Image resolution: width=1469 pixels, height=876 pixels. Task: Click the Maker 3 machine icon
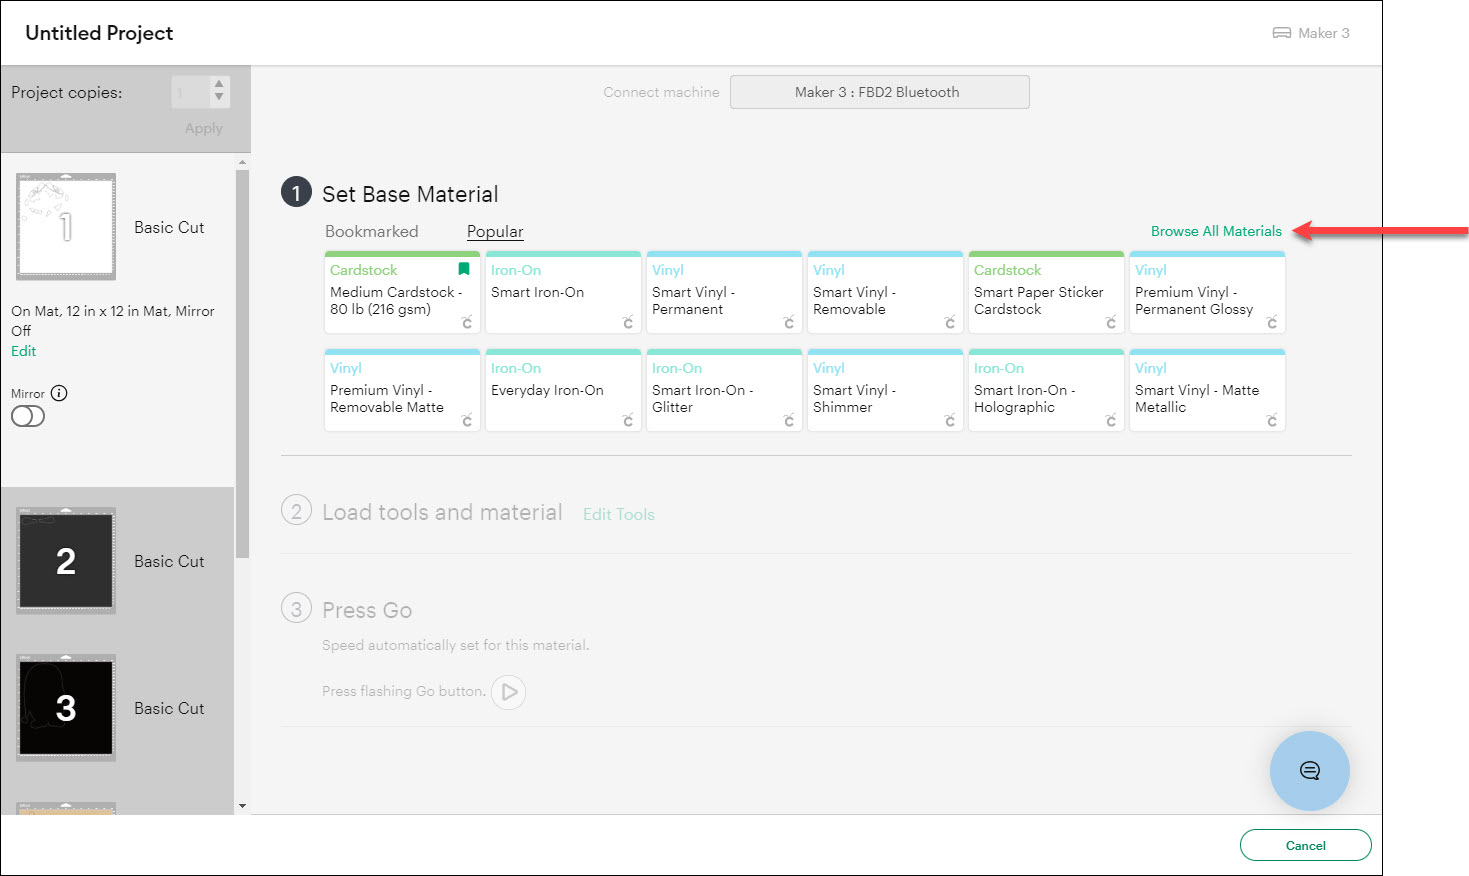(x=1281, y=33)
